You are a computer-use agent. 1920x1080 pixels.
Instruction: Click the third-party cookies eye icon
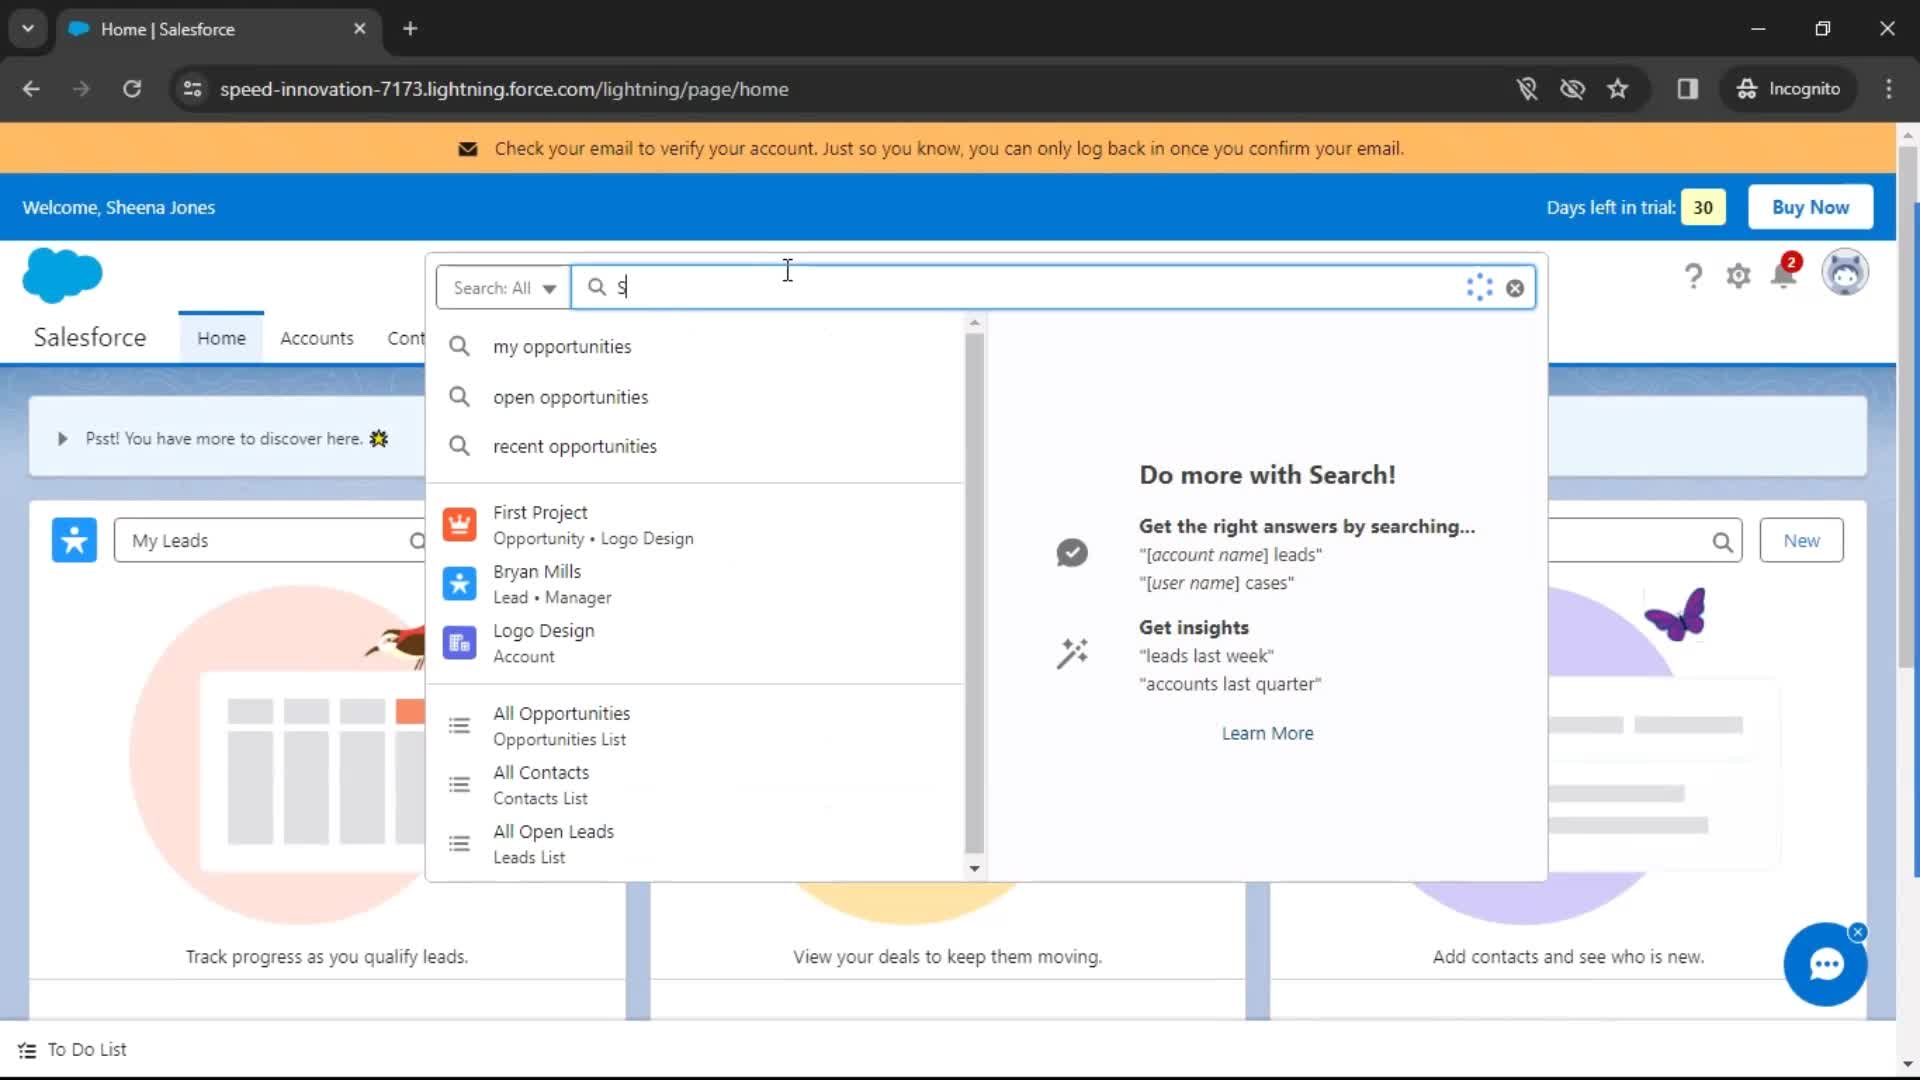click(1572, 89)
